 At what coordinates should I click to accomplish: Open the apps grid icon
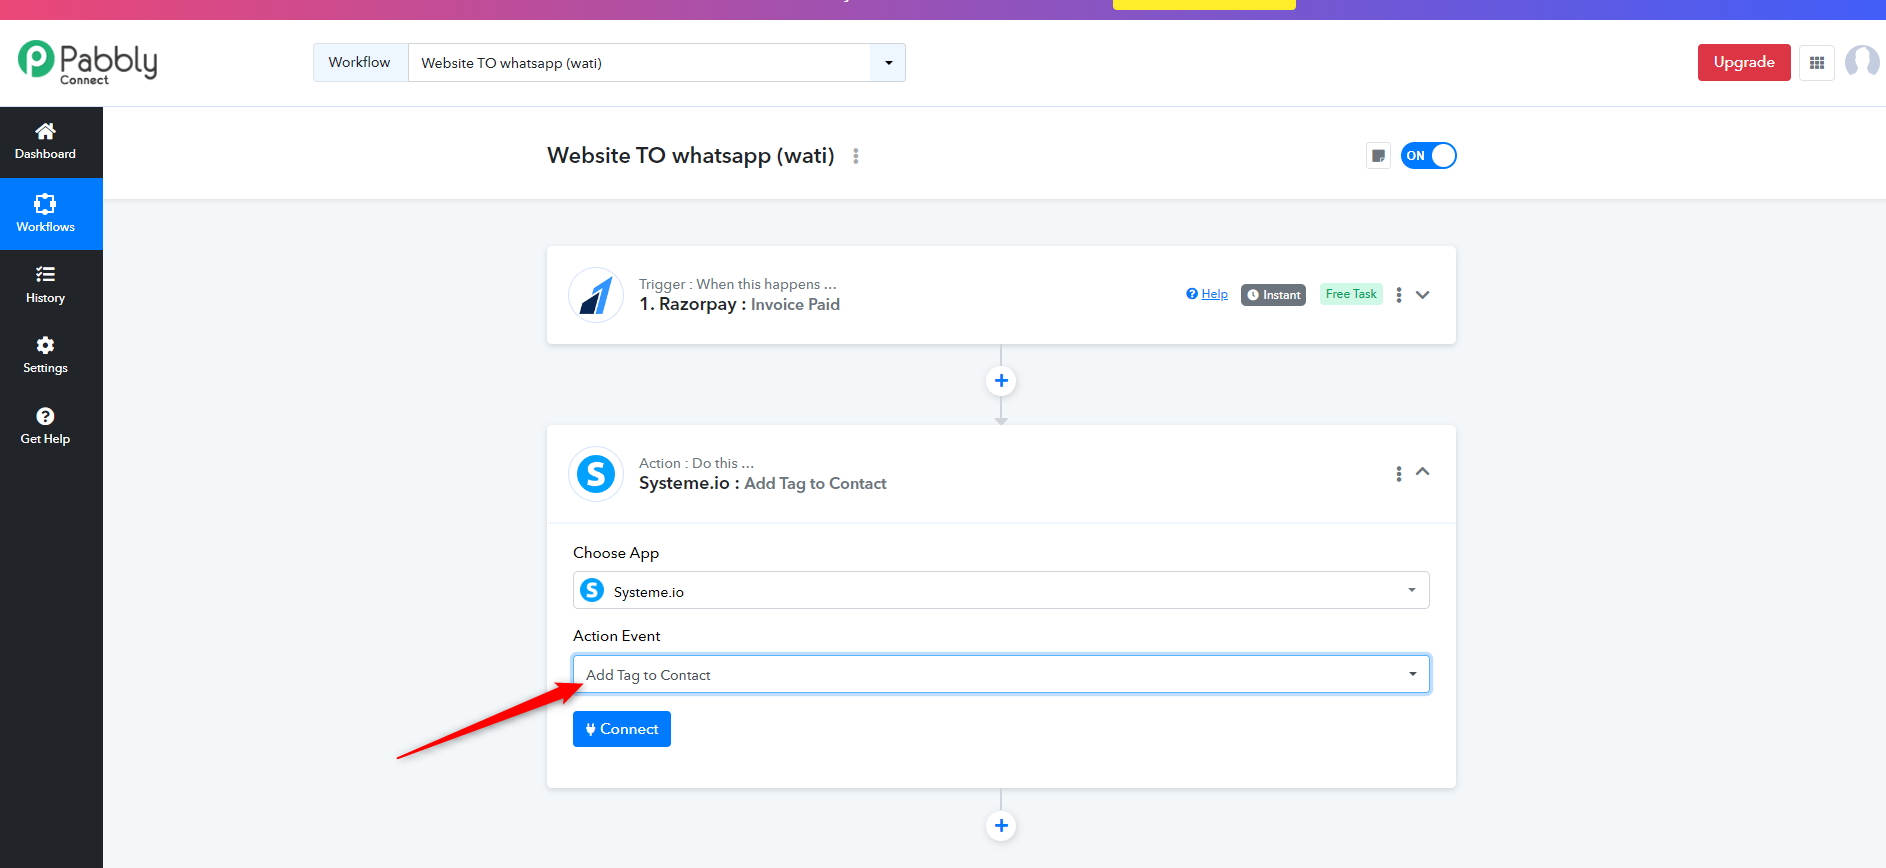tap(1817, 63)
